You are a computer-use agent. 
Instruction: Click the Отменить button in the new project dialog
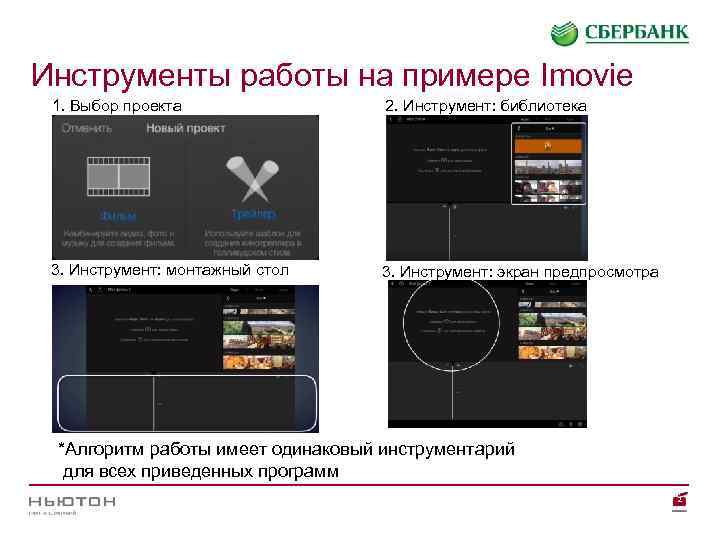point(86,128)
